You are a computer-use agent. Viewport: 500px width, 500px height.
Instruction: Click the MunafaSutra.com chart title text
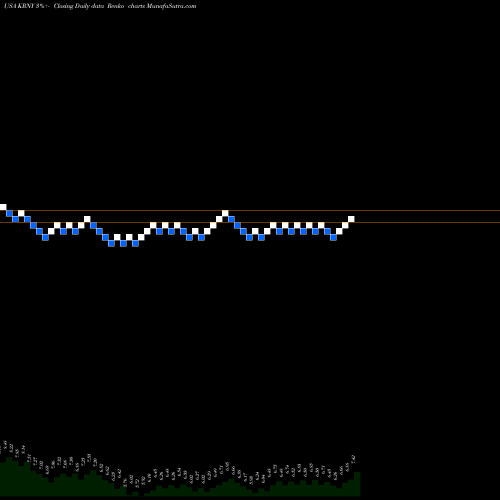point(100,6)
